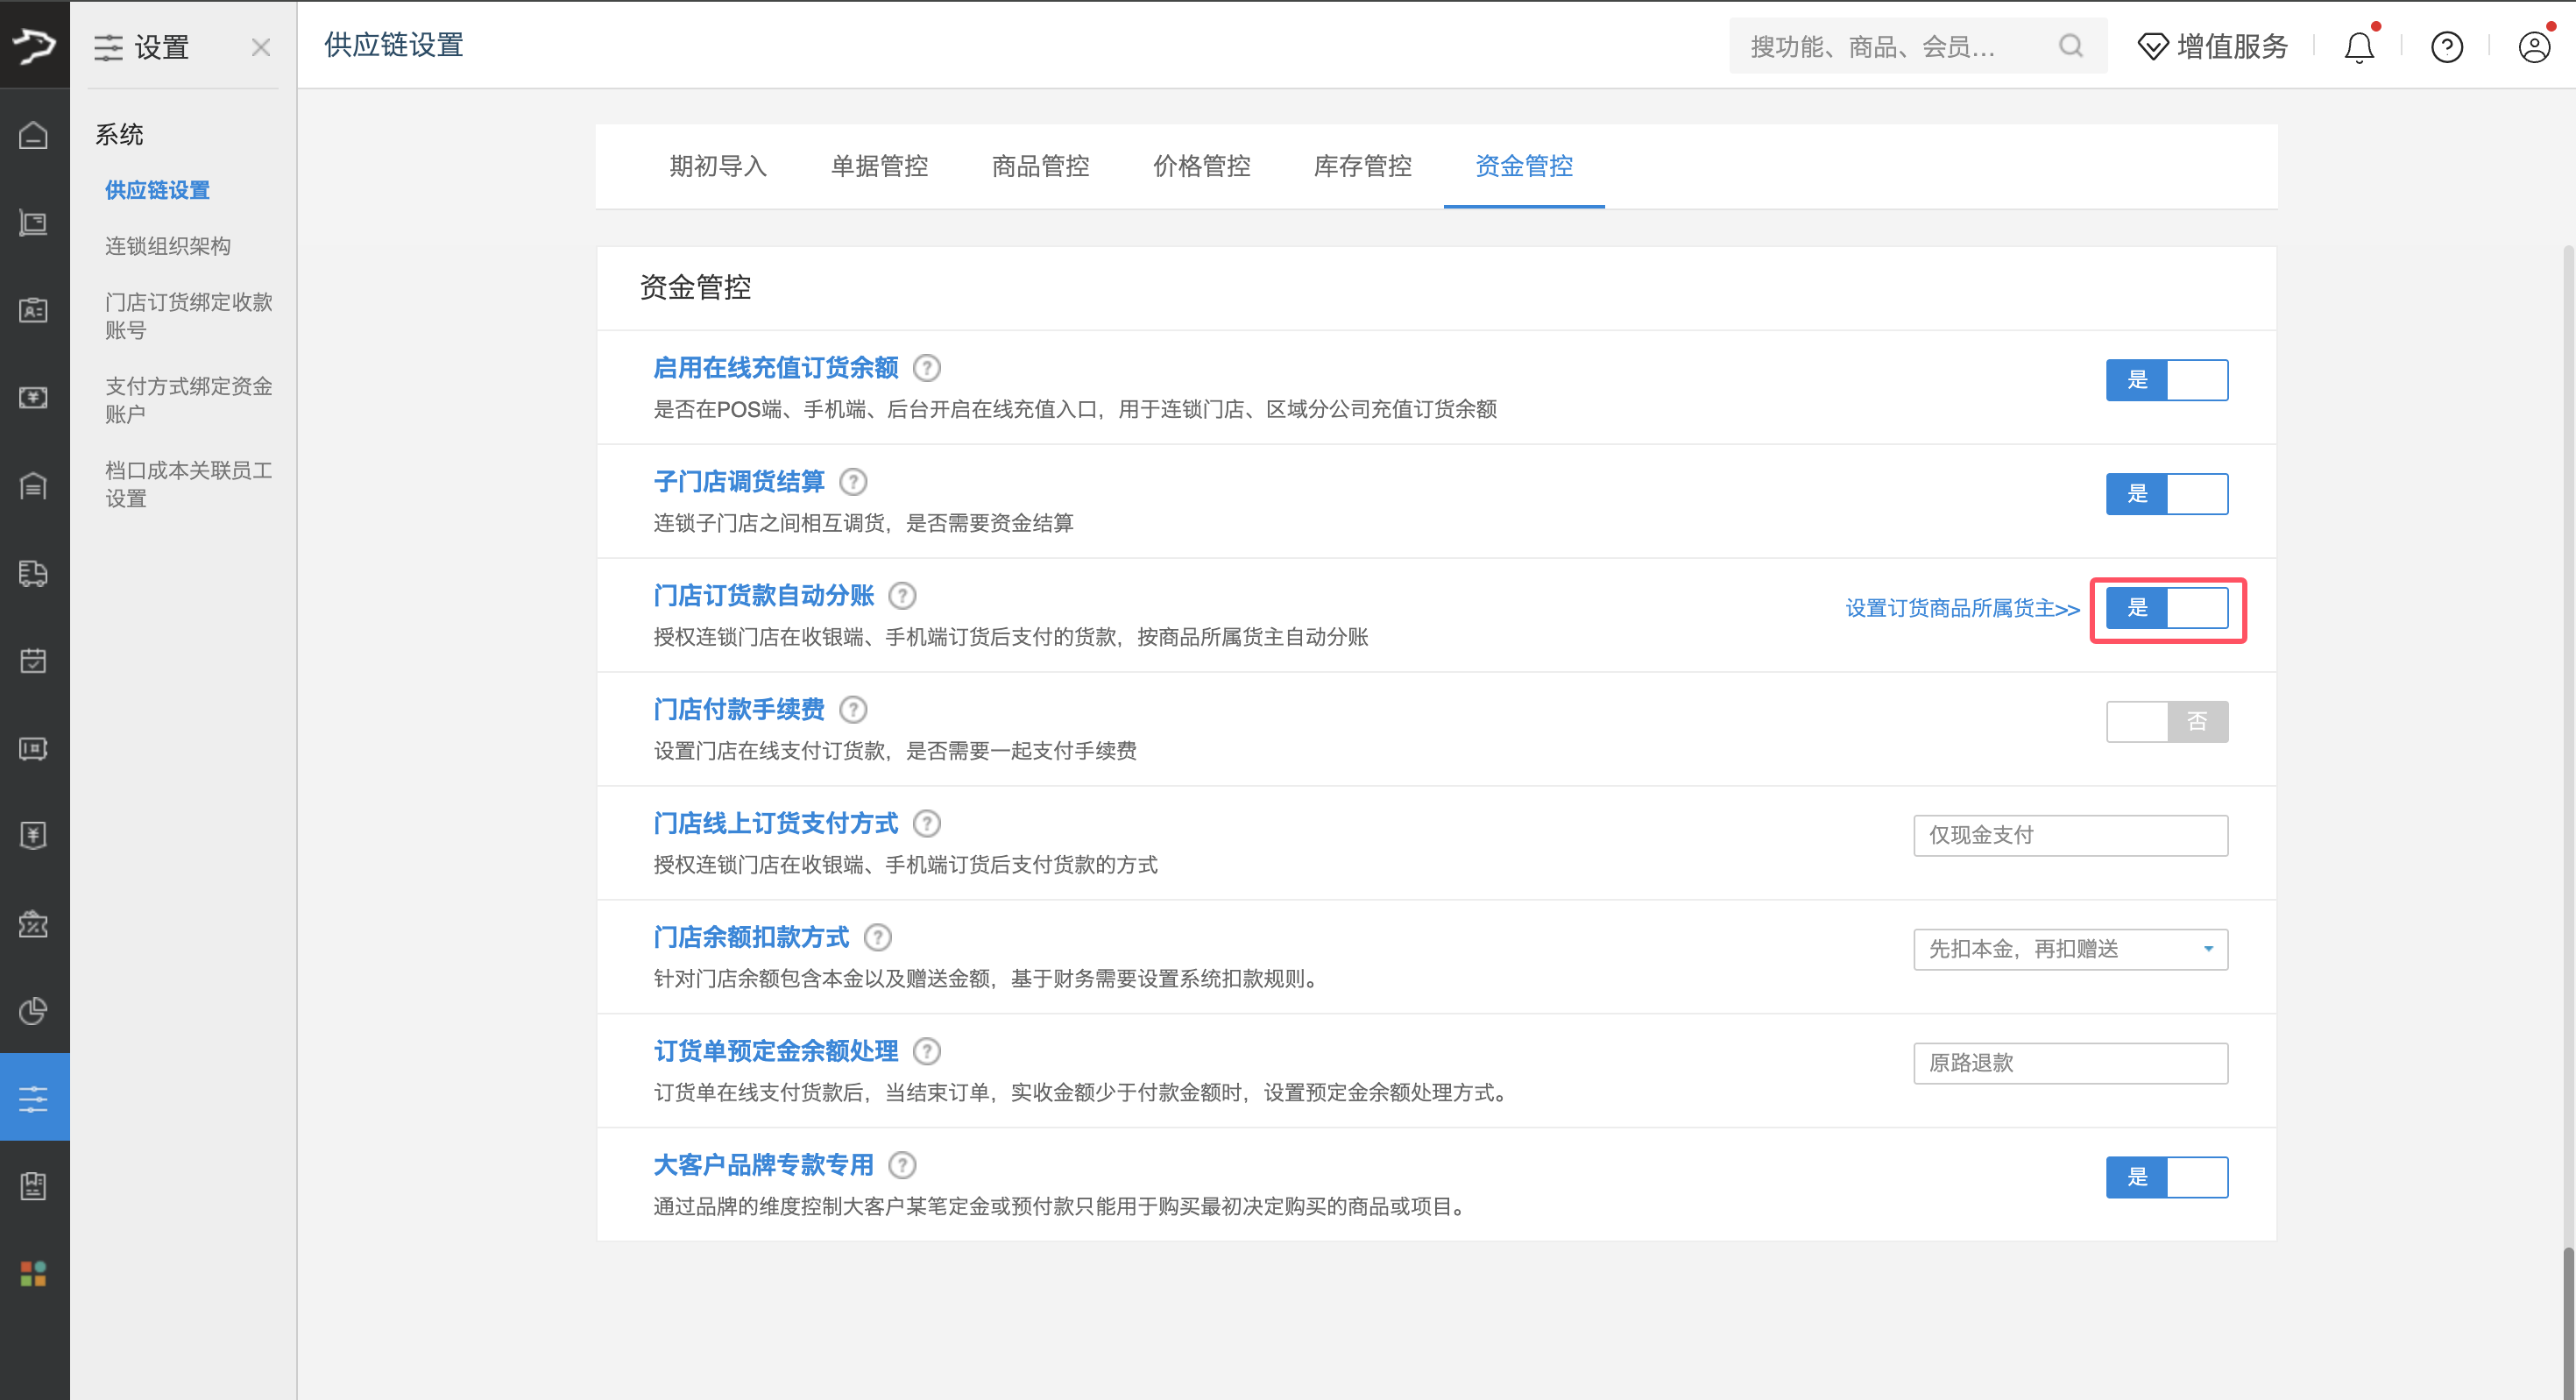Open the safe box sidebar icon

tap(34, 748)
